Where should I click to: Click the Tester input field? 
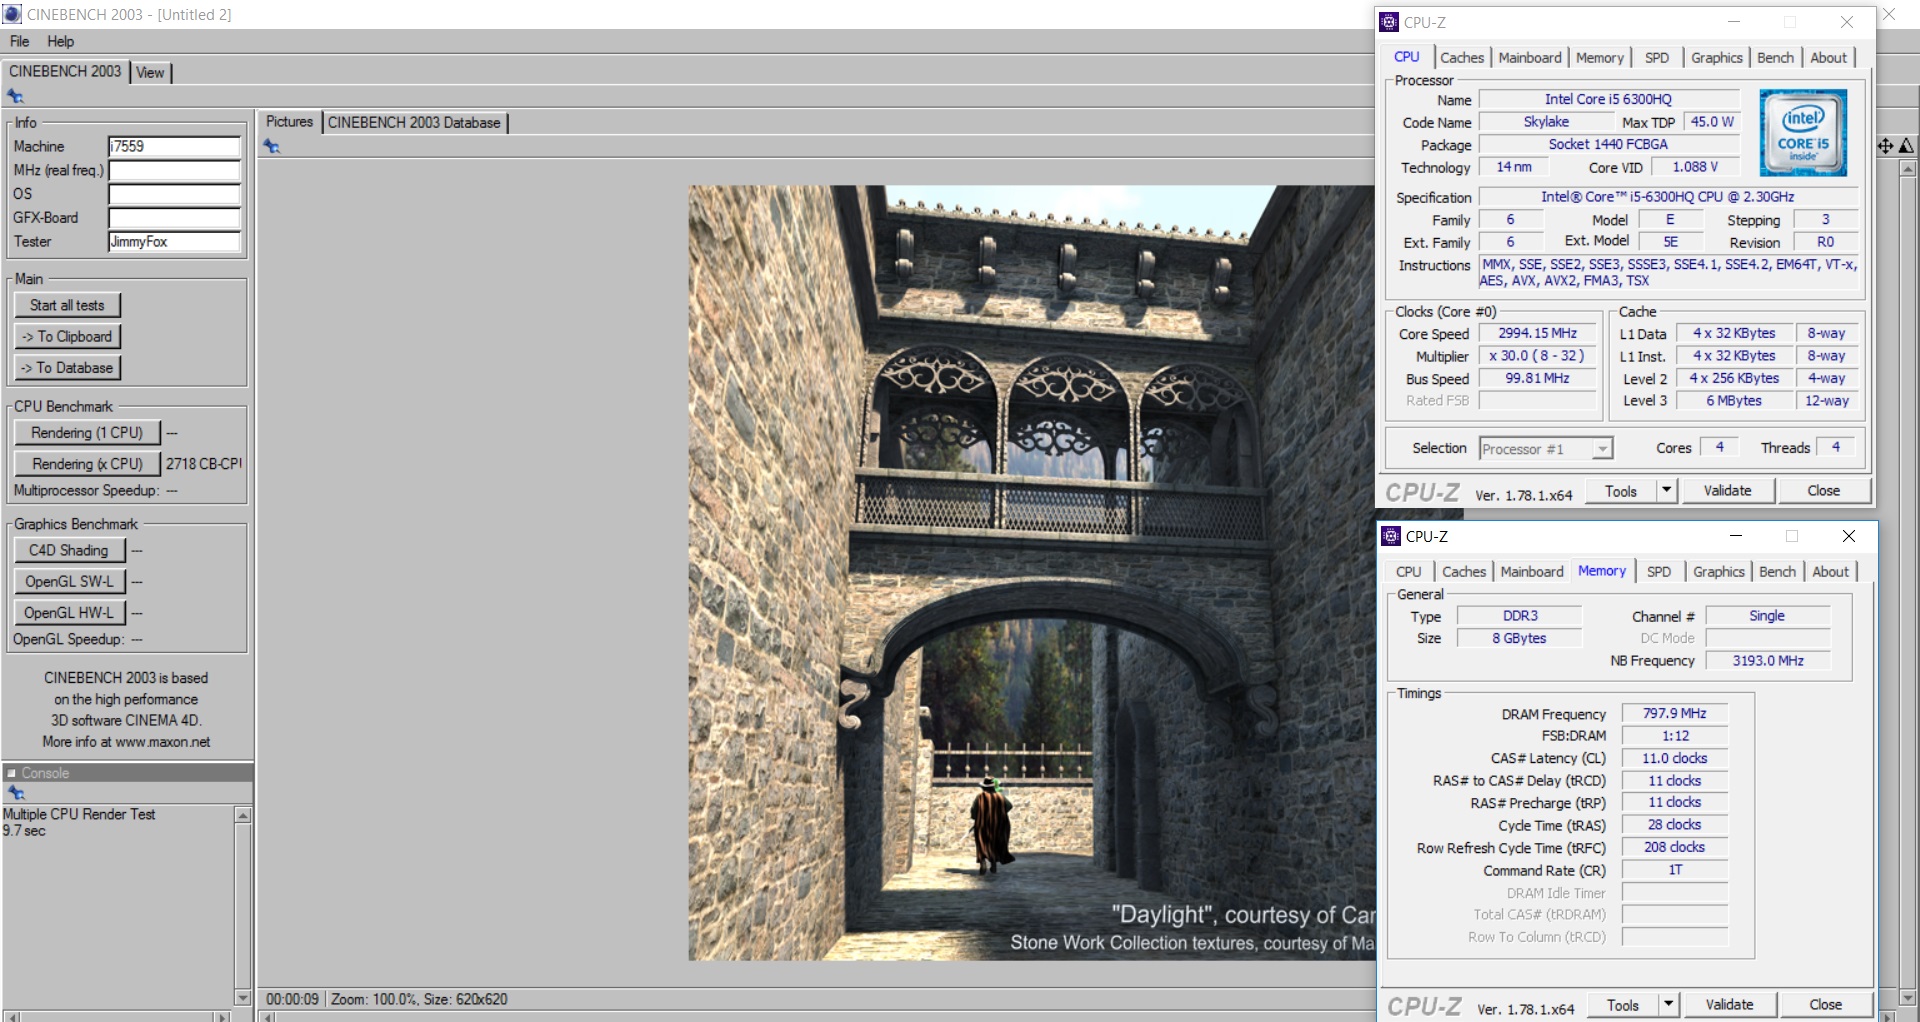click(174, 242)
